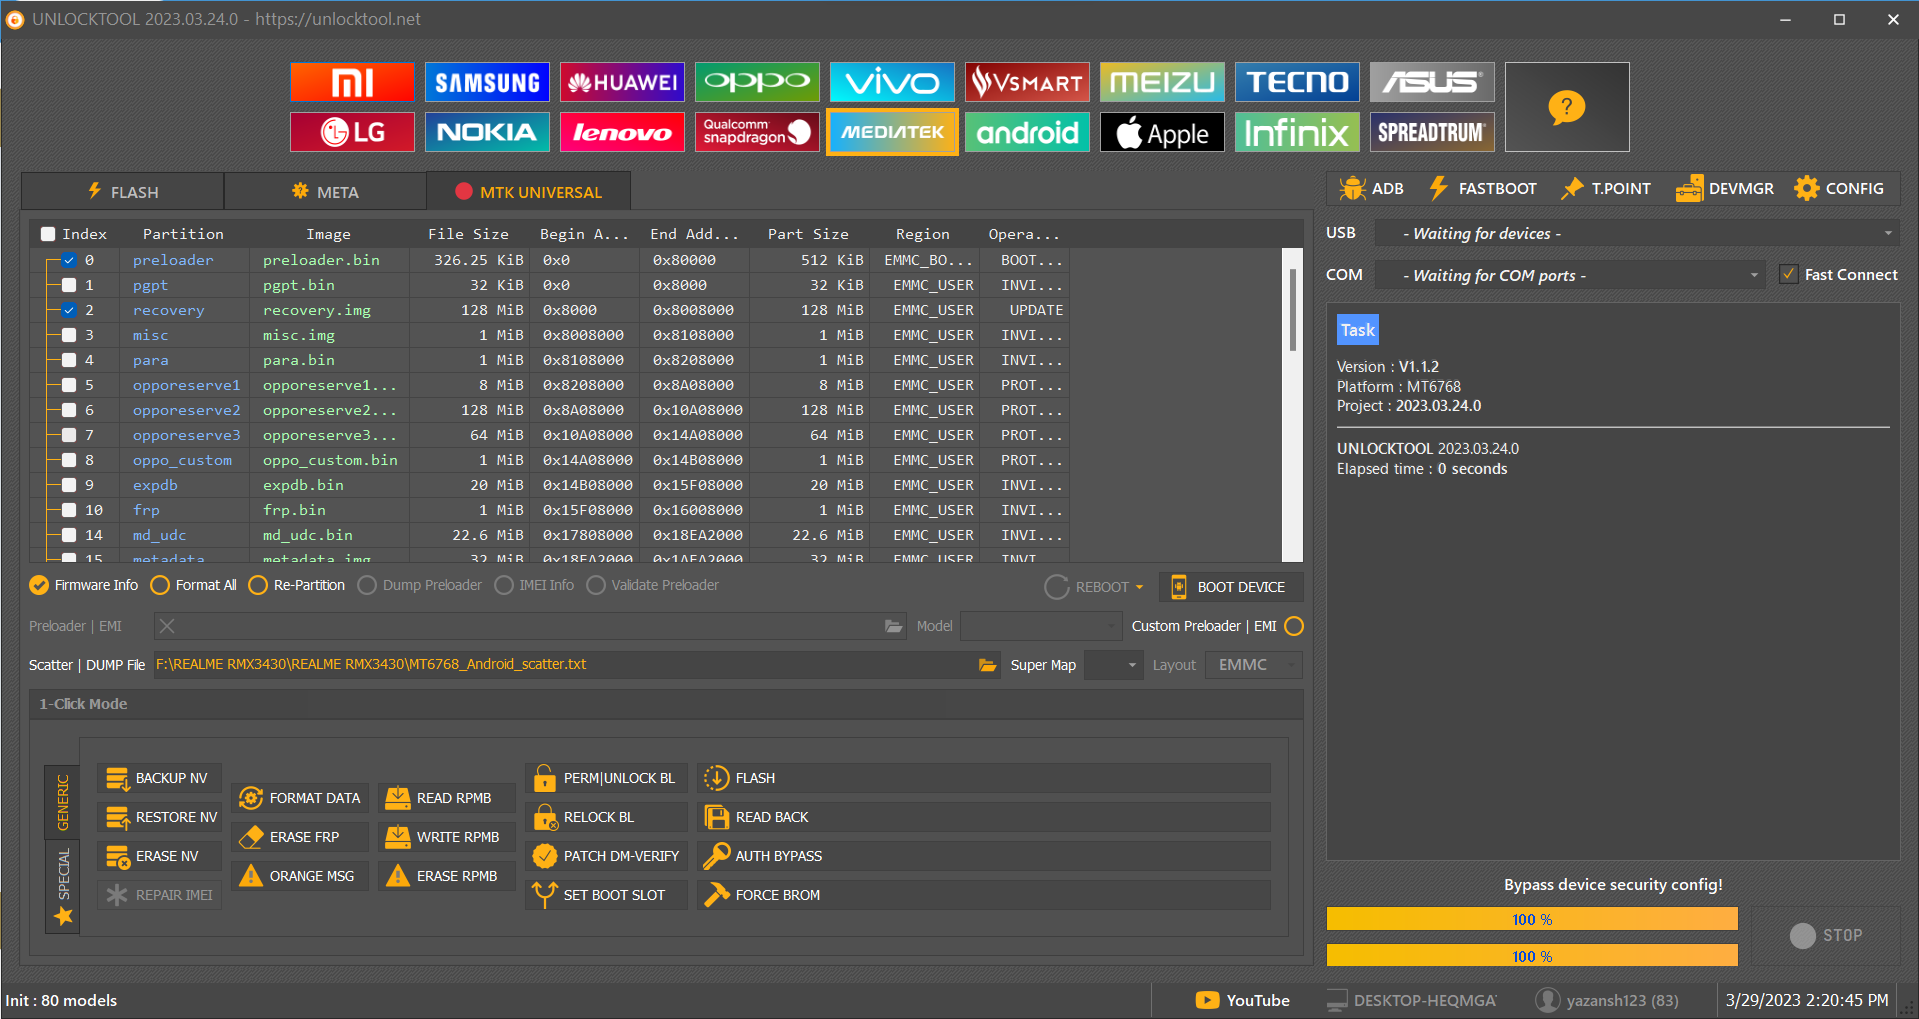Switch to the FLASH tab
This screenshot has height=1019, width=1919.
(123, 191)
